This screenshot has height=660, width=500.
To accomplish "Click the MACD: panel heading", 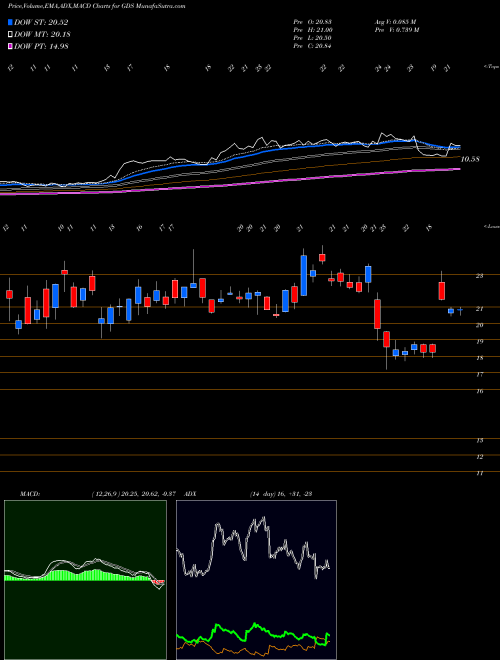I will pyautogui.click(x=30, y=494).
